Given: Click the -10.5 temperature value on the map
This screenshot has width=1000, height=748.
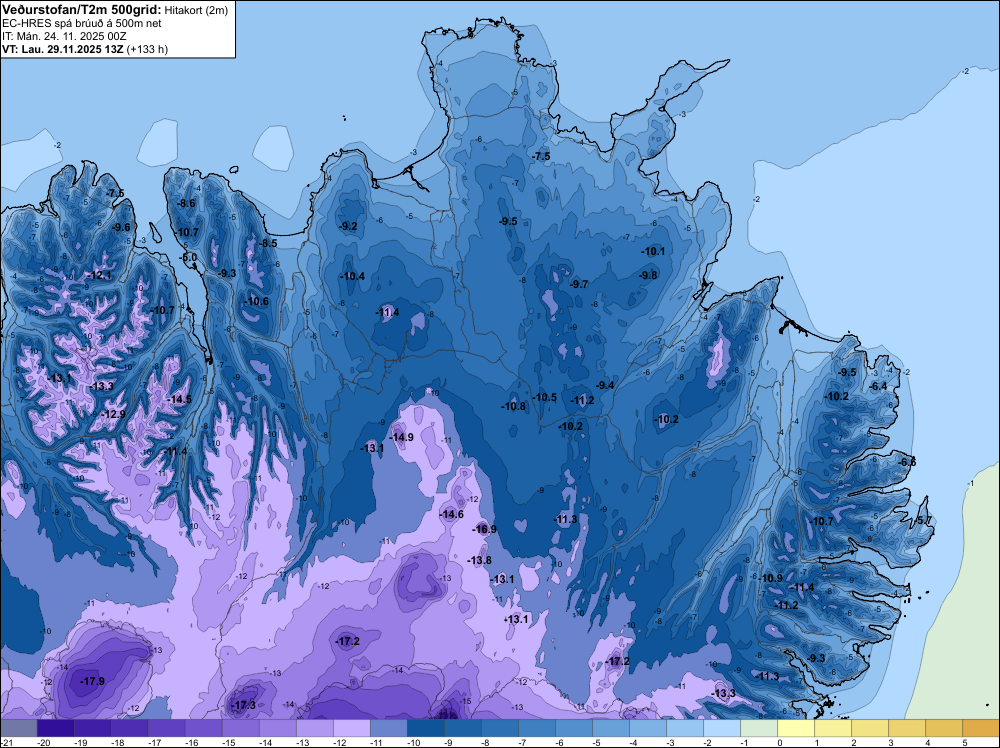Looking at the screenshot, I should (544, 397).
